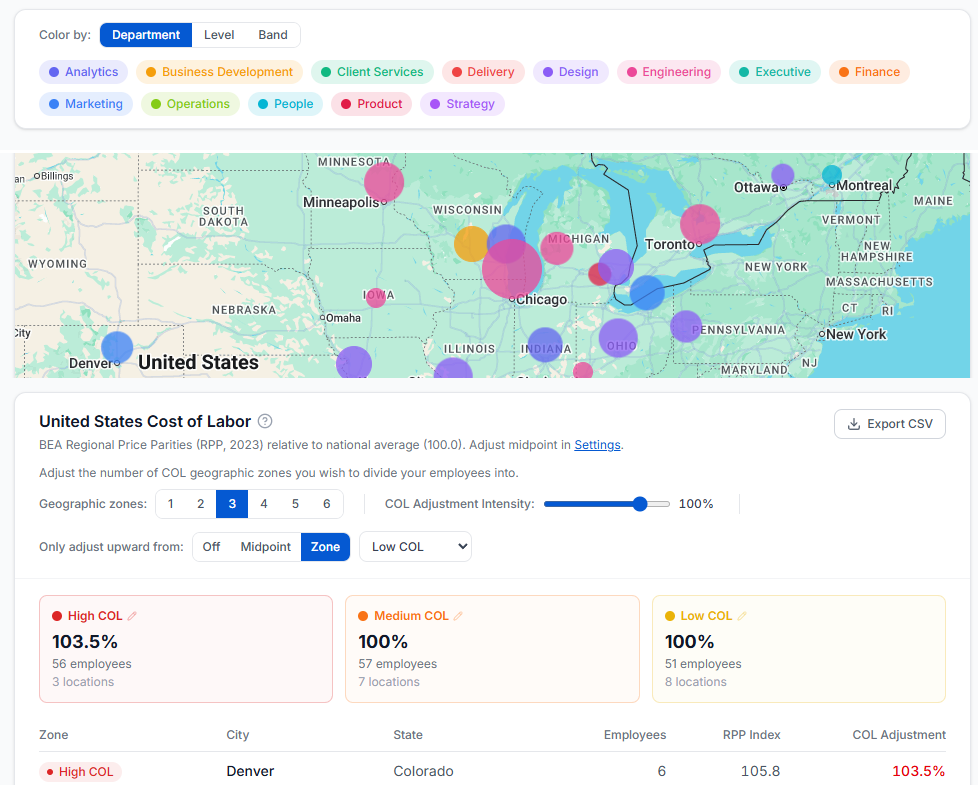Click the COL Adjustment Intensity slider handle

click(x=640, y=504)
